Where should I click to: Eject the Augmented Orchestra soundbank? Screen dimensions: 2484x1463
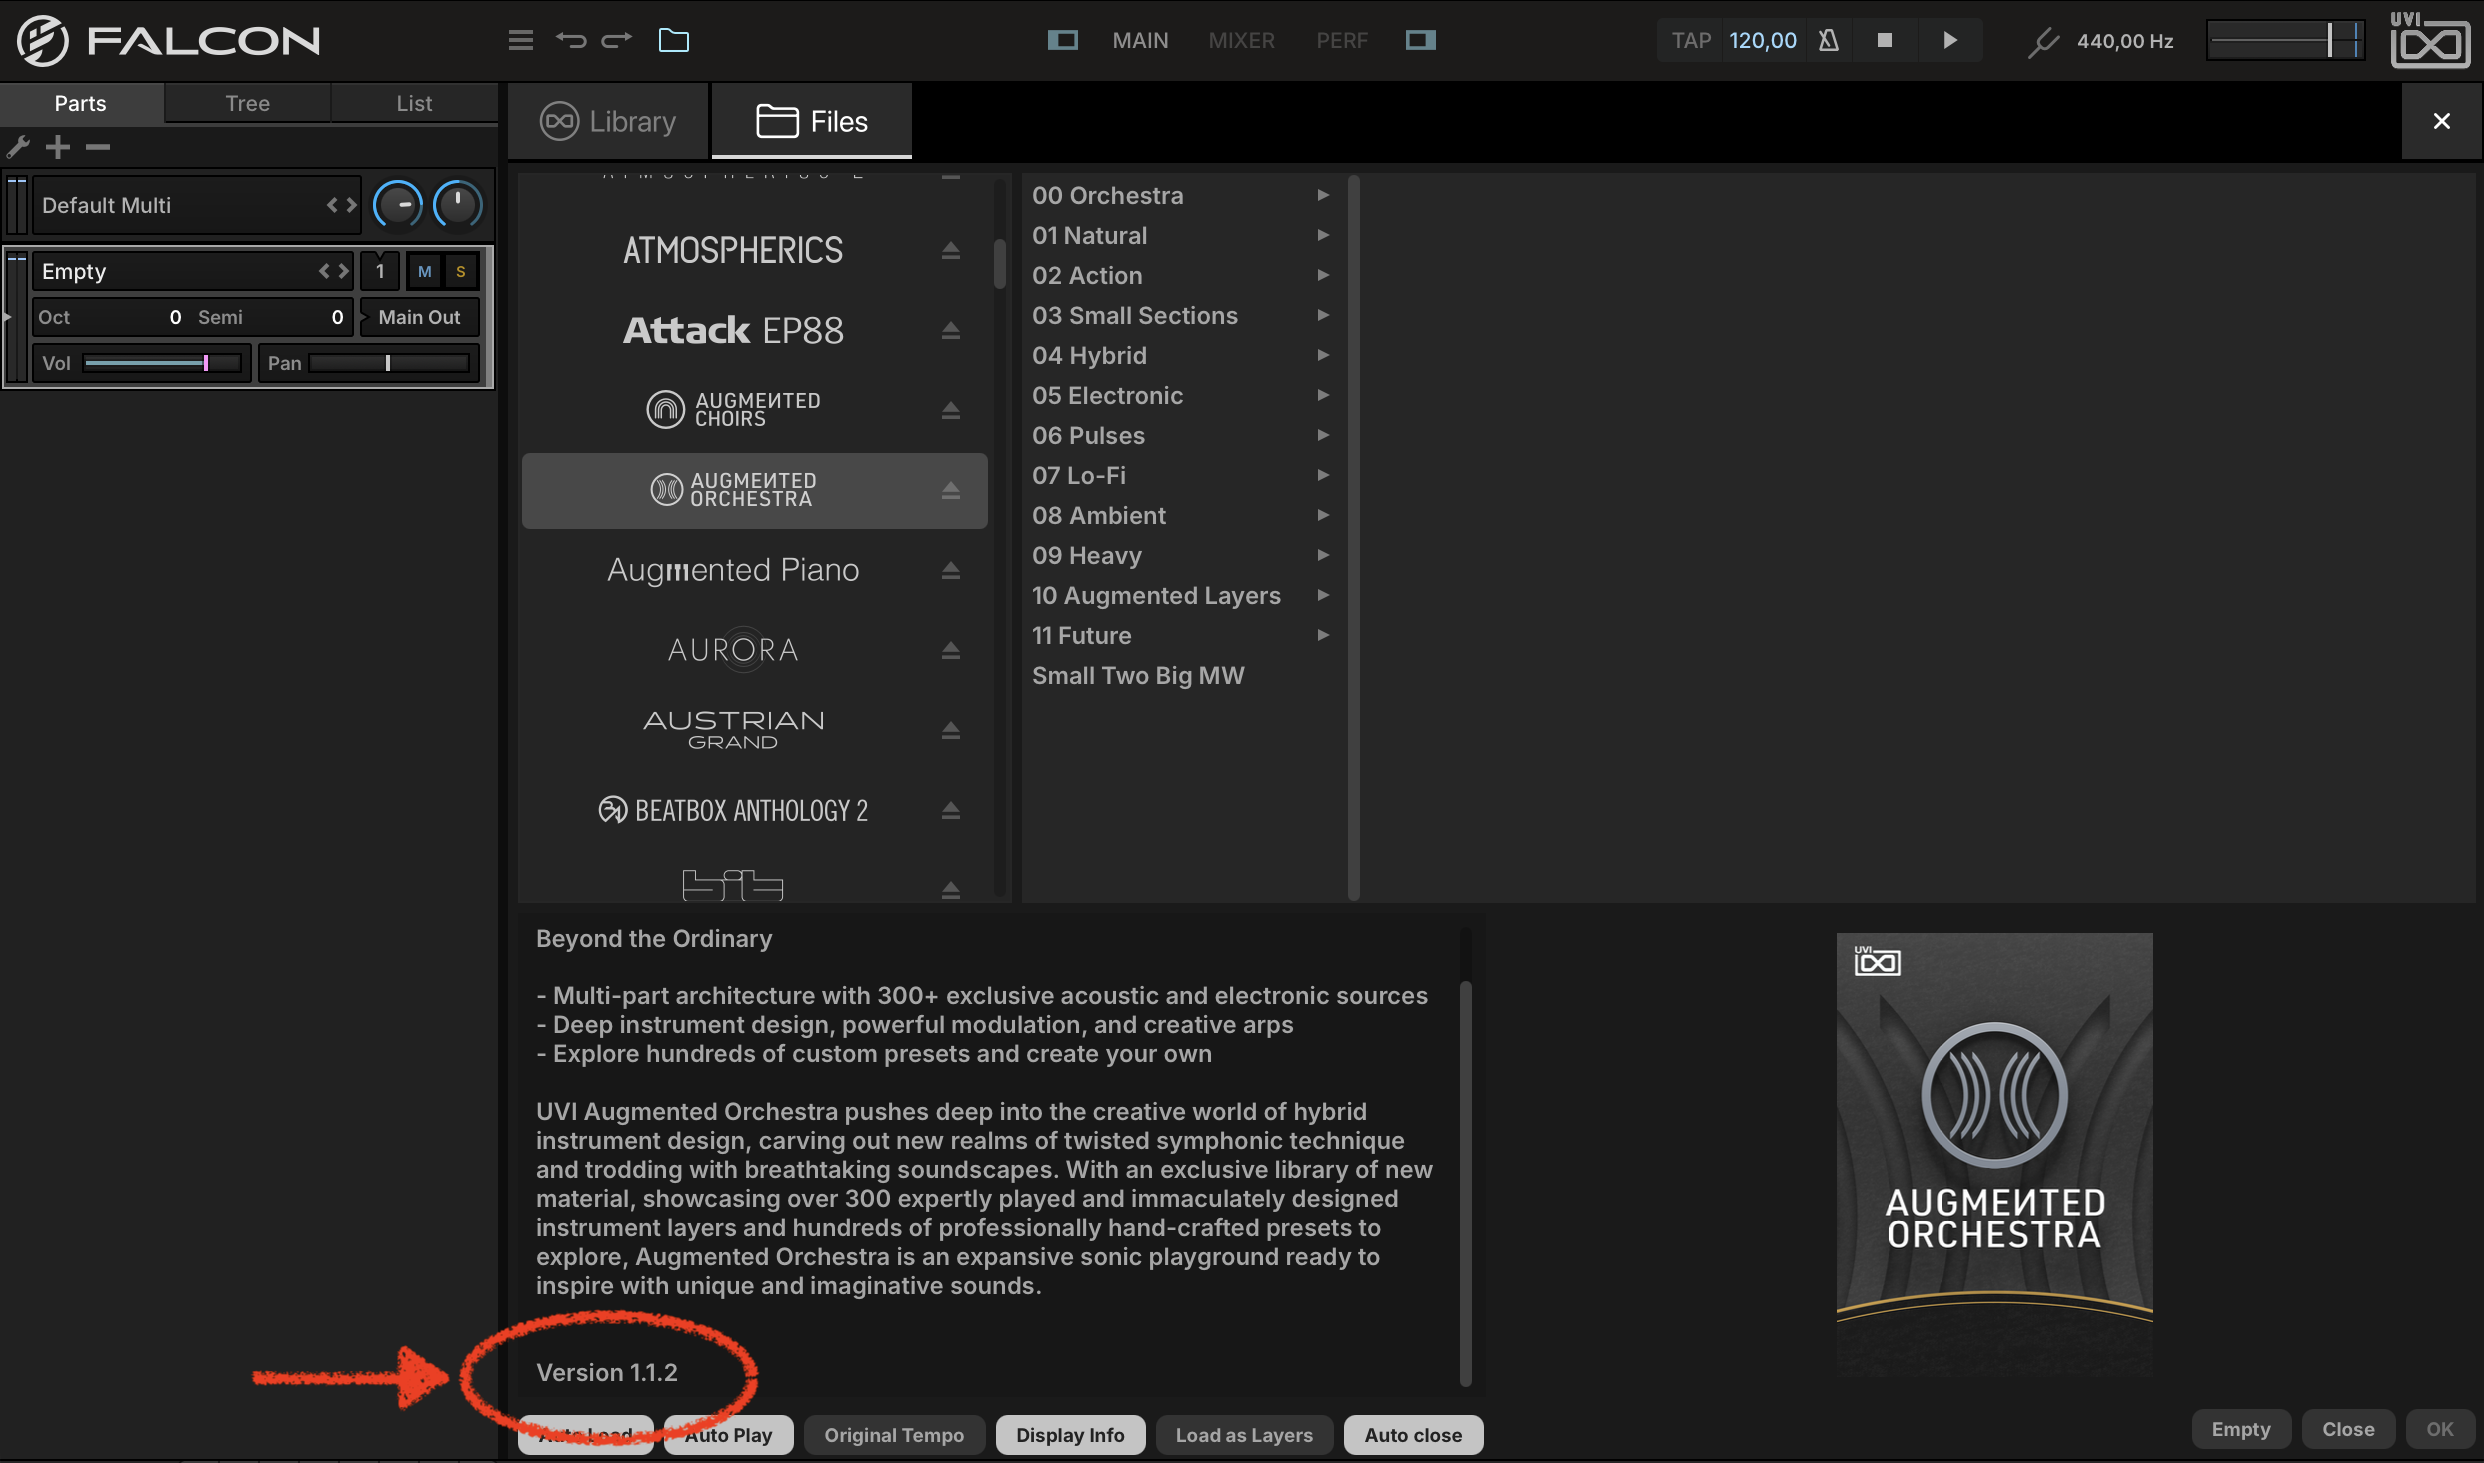click(951, 490)
